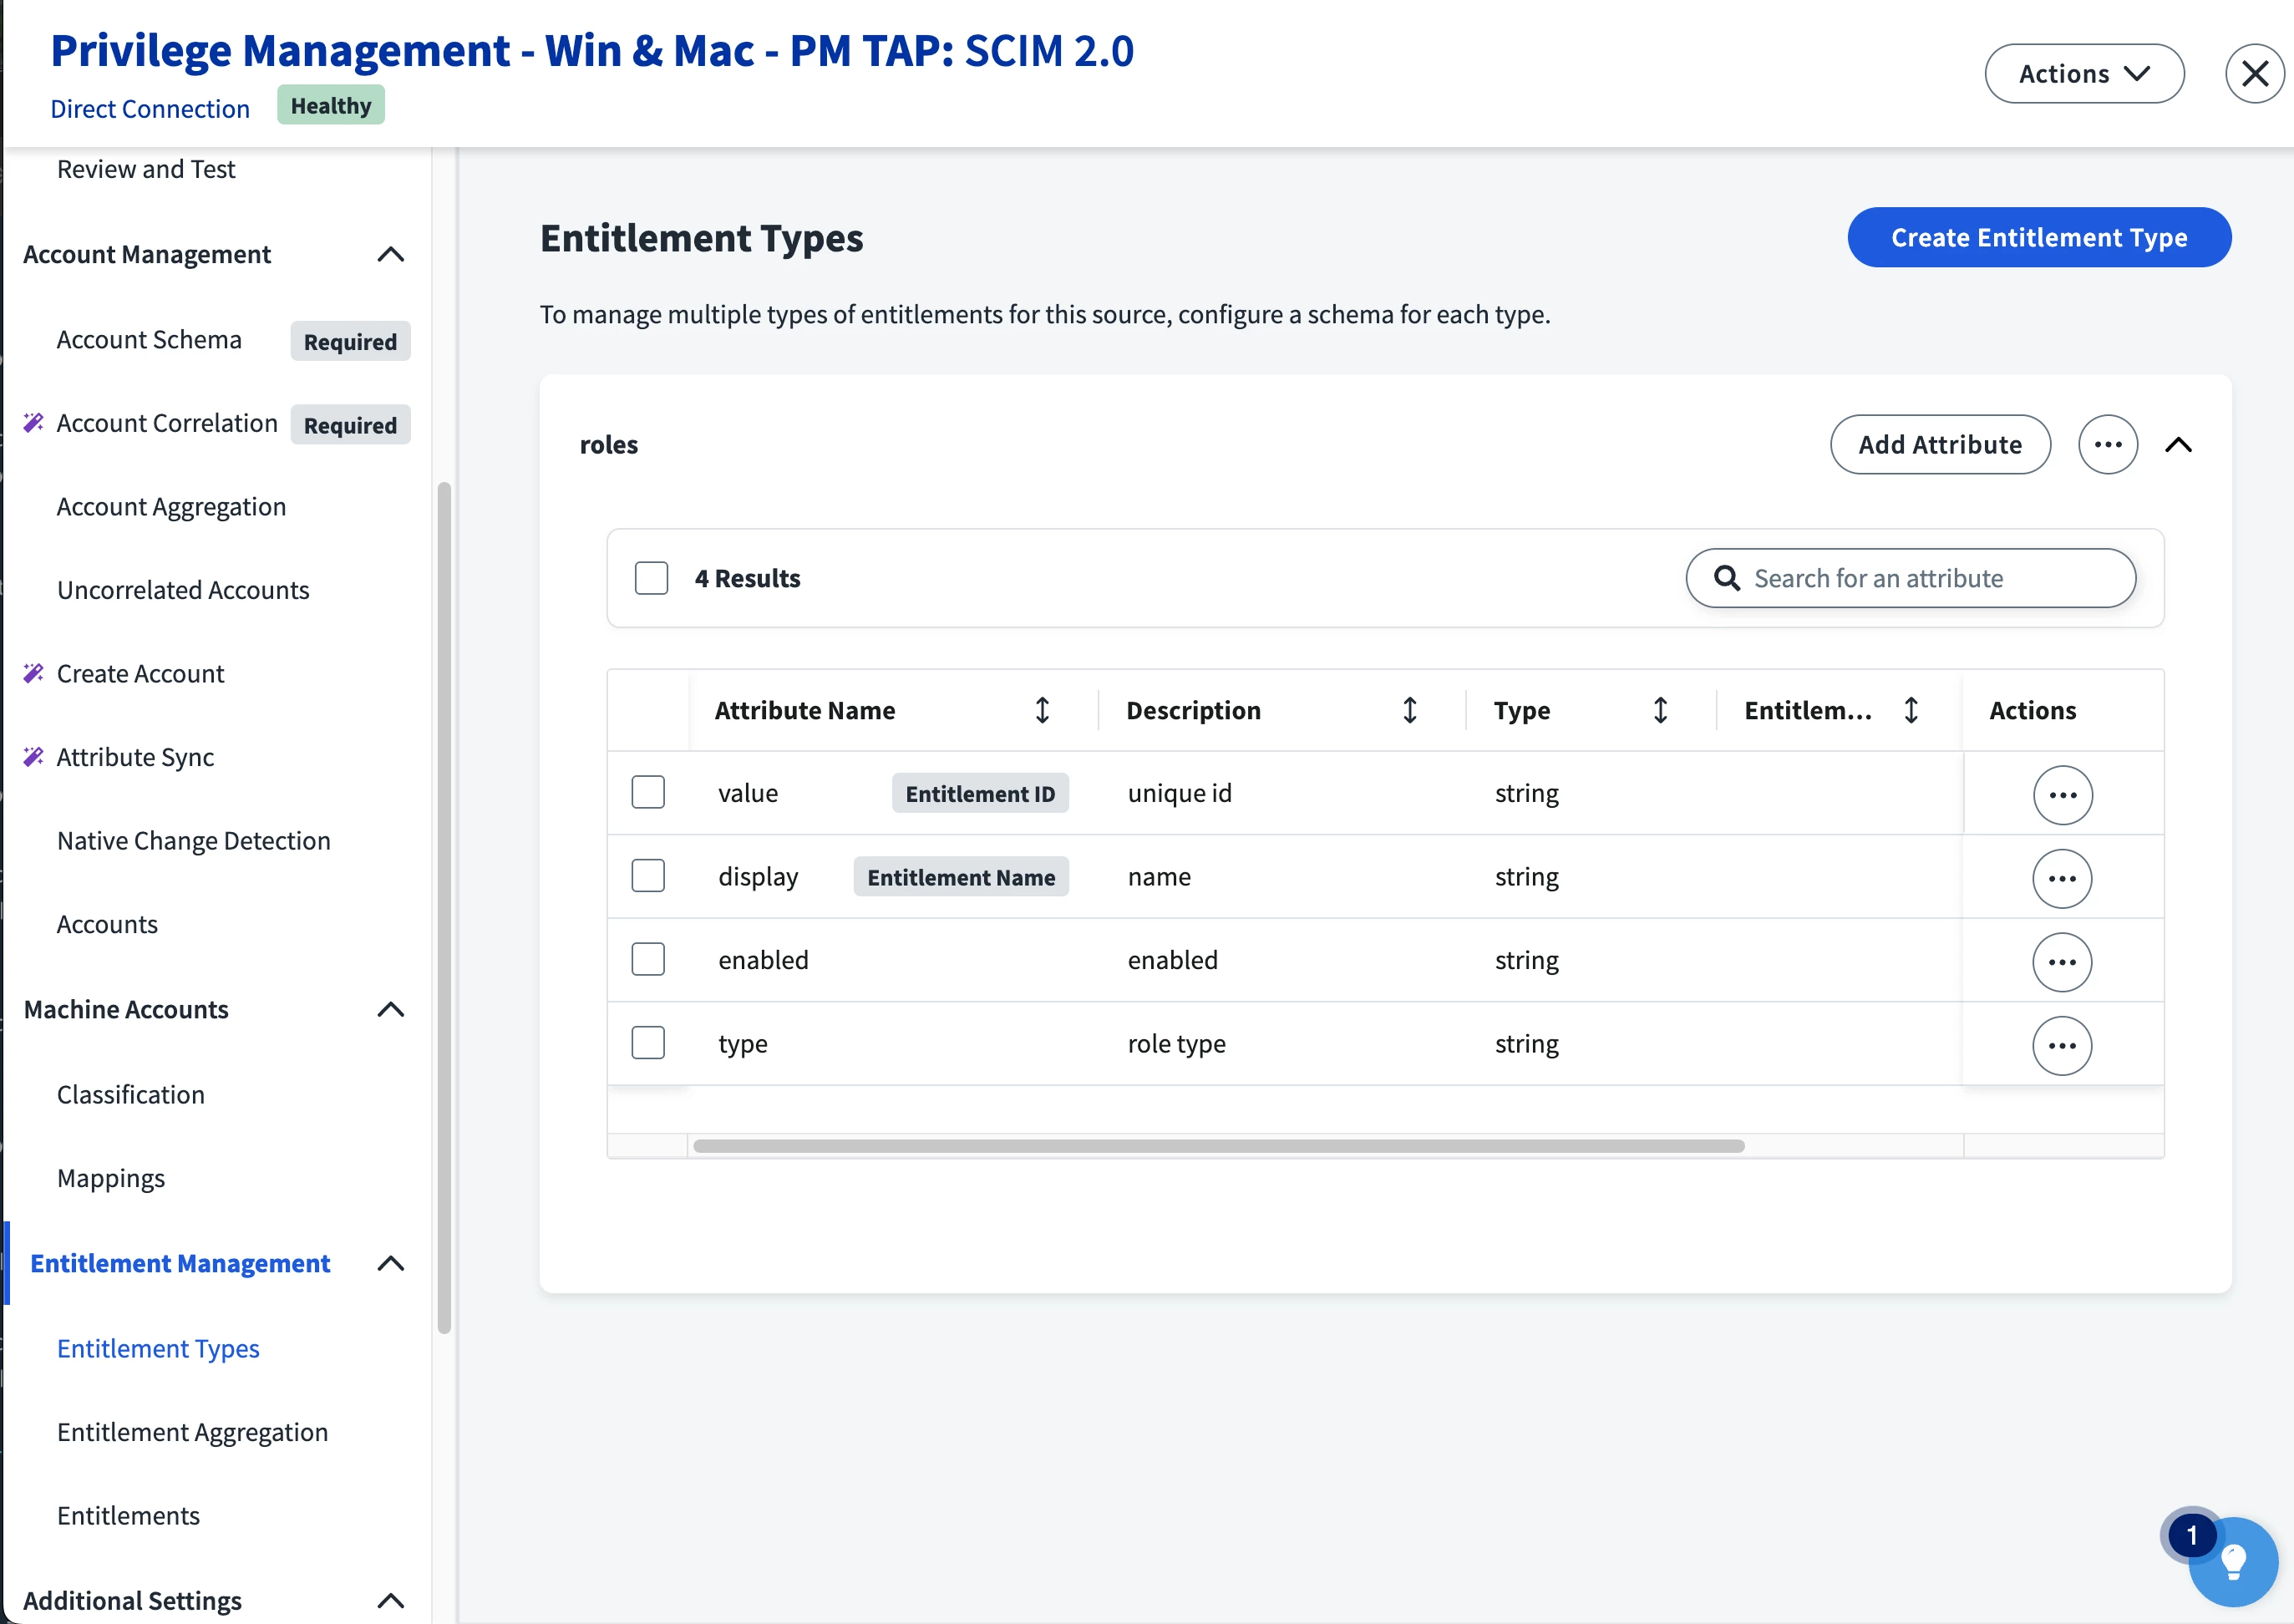Sort by Description column arrows
The height and width of the screenshot is (1624, 2294).
1410,710
